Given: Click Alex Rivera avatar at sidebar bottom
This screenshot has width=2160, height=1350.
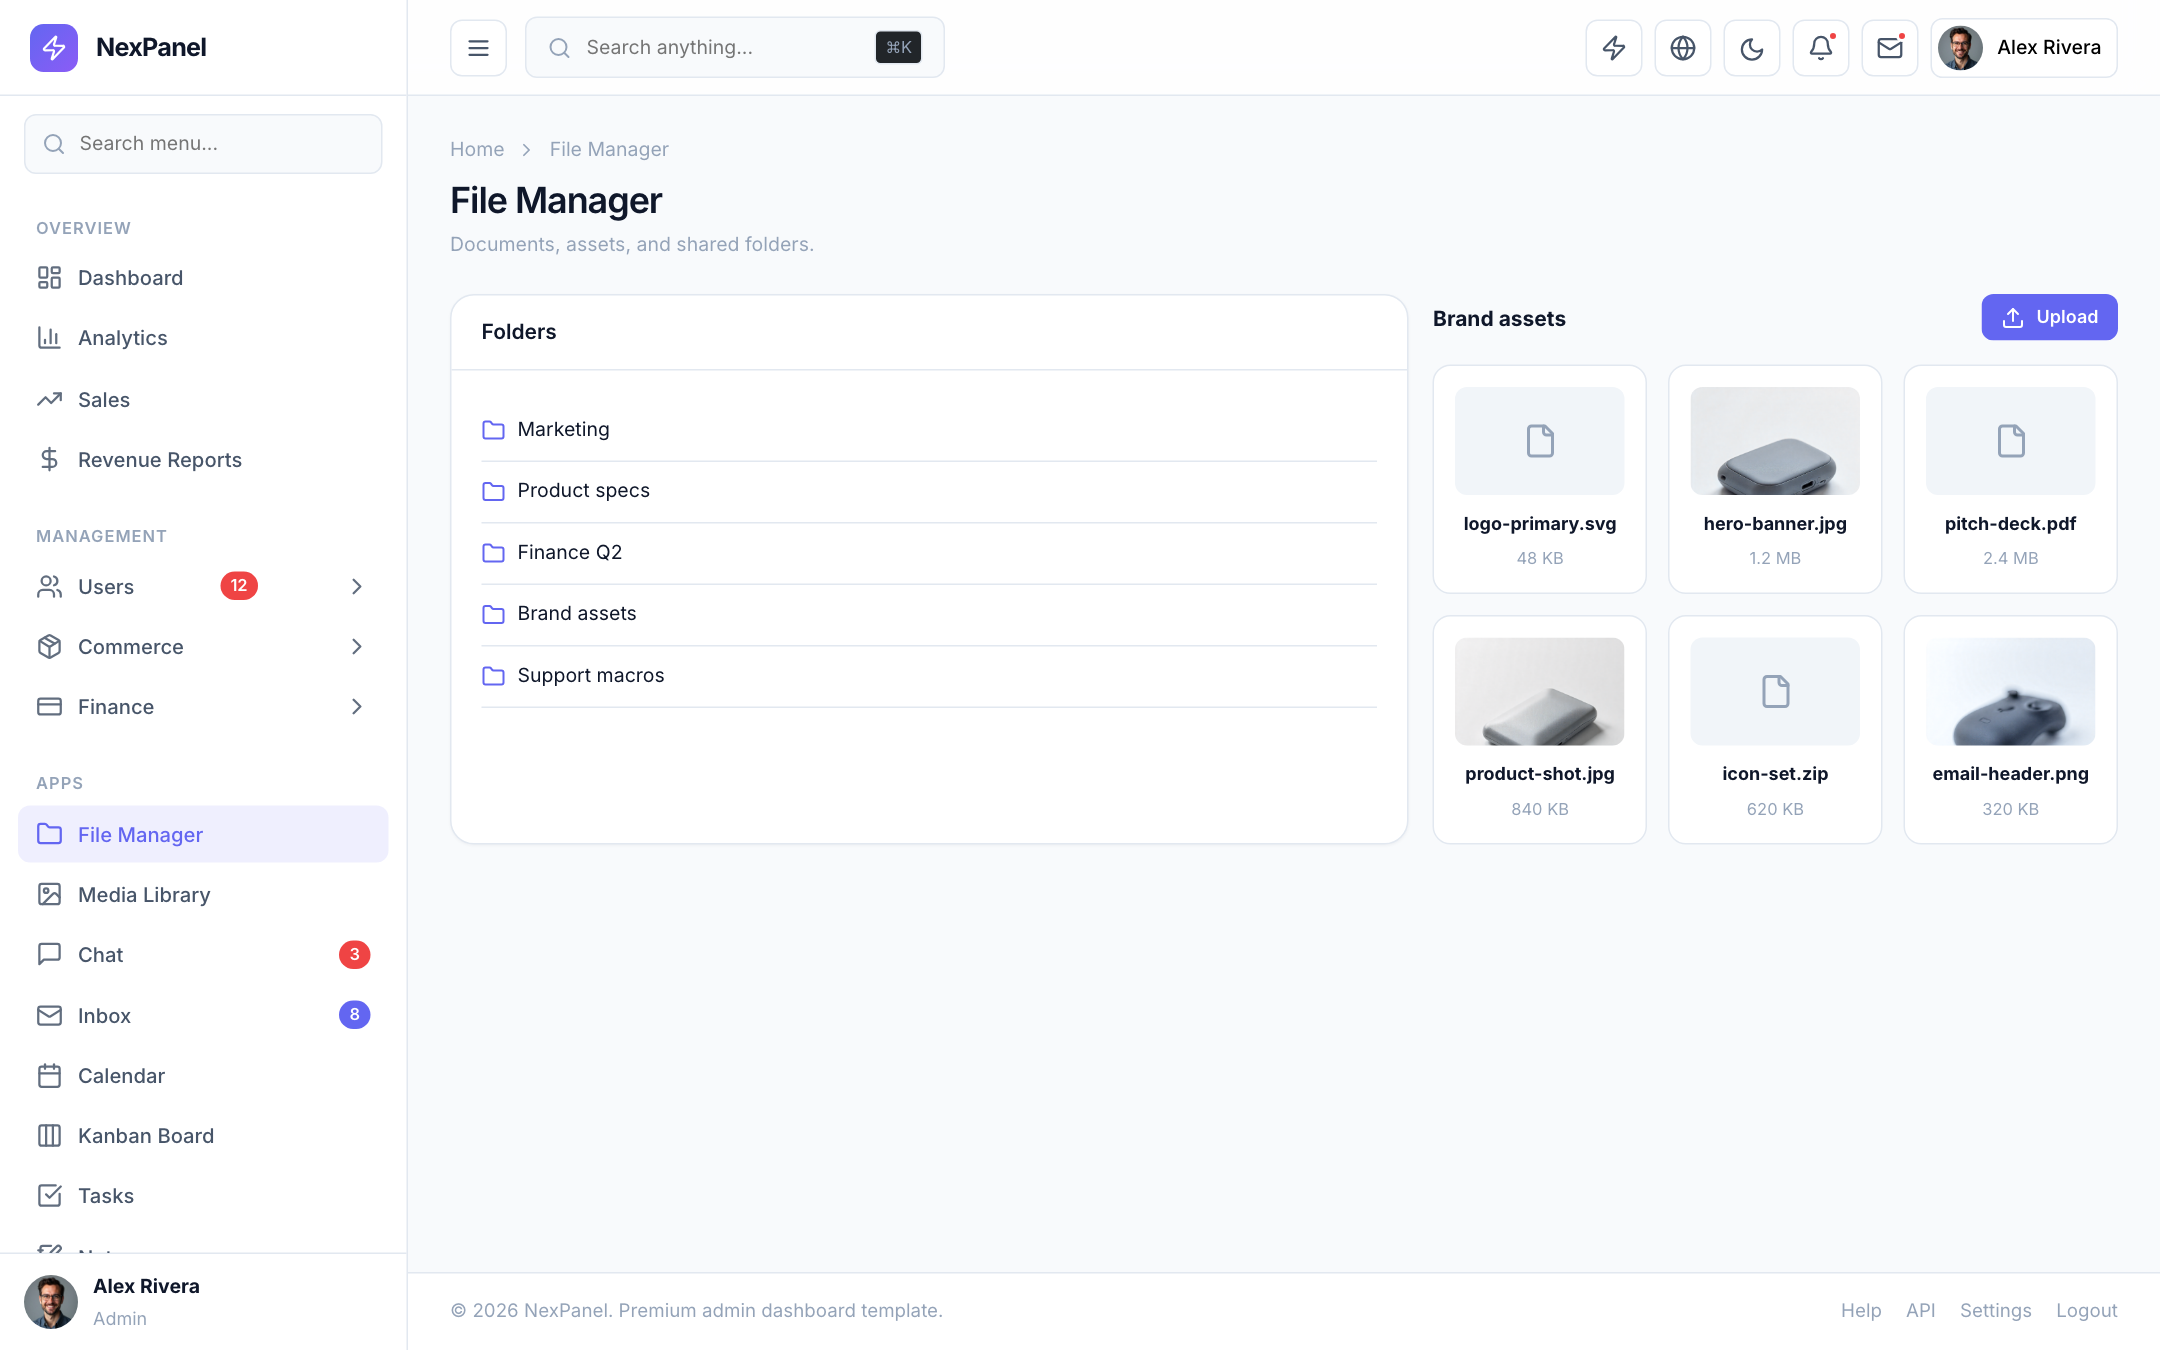Looking at the screenshot, I should pos(51,1301).
